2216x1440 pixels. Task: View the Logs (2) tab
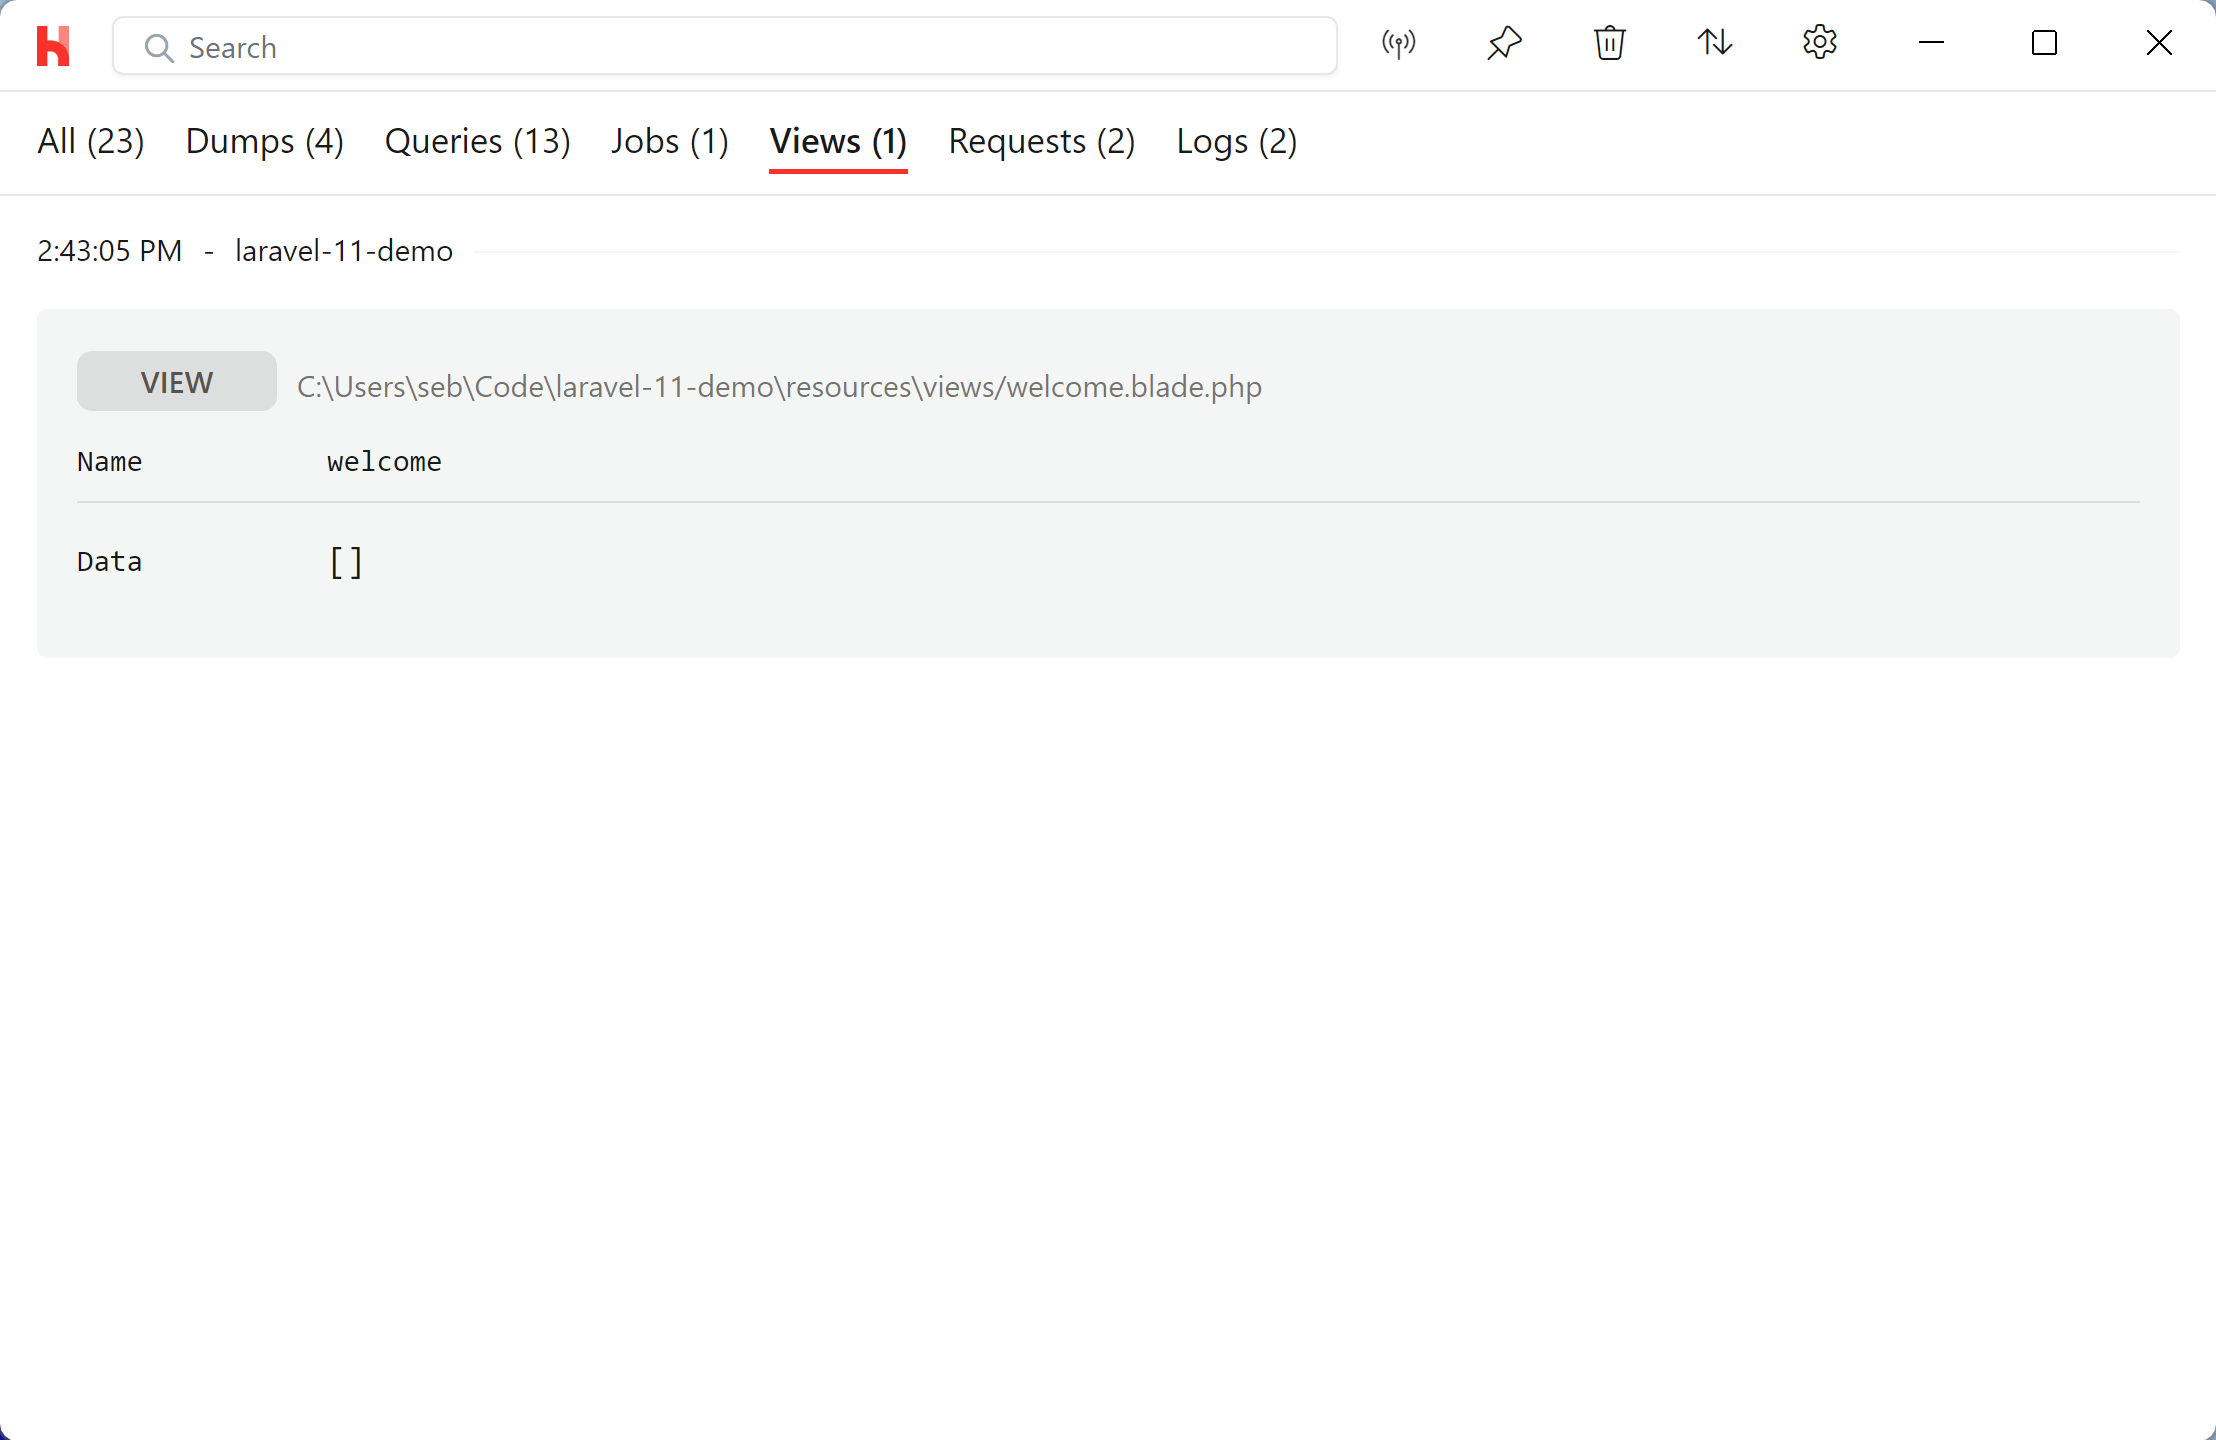click(1236, 142)
